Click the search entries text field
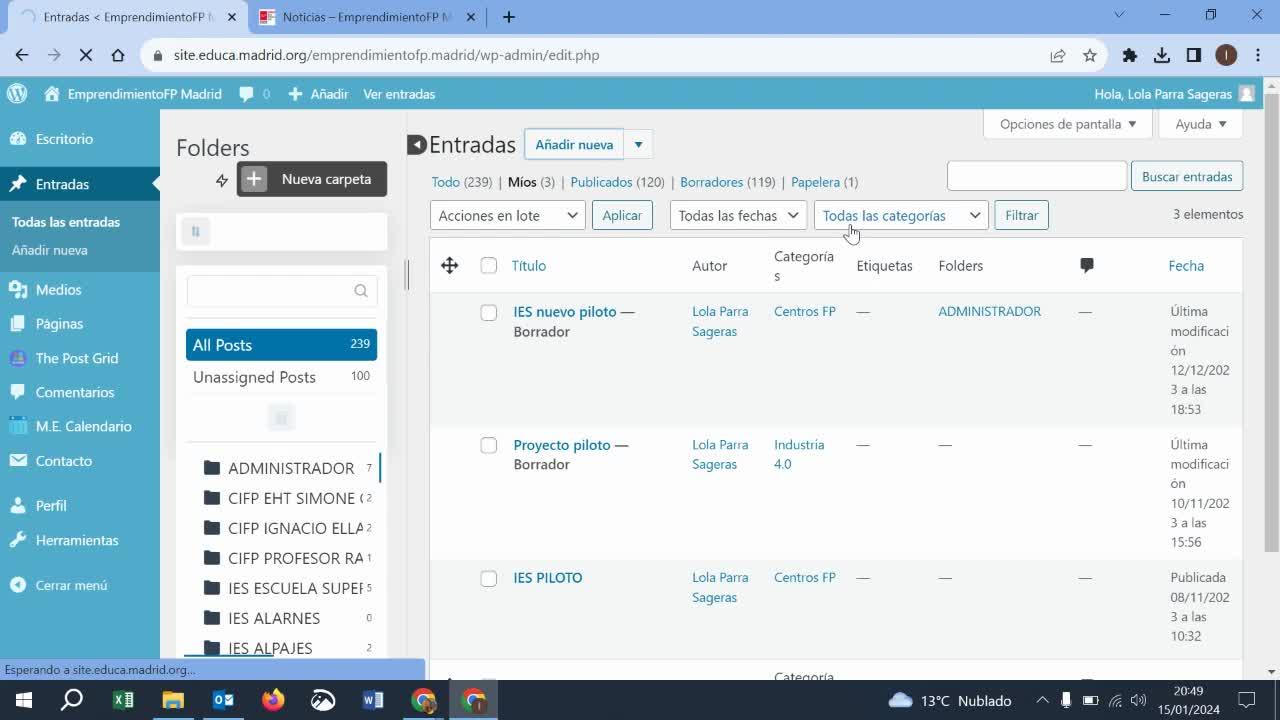This screenshot has height=720, width=1280. coord(1036,176)
